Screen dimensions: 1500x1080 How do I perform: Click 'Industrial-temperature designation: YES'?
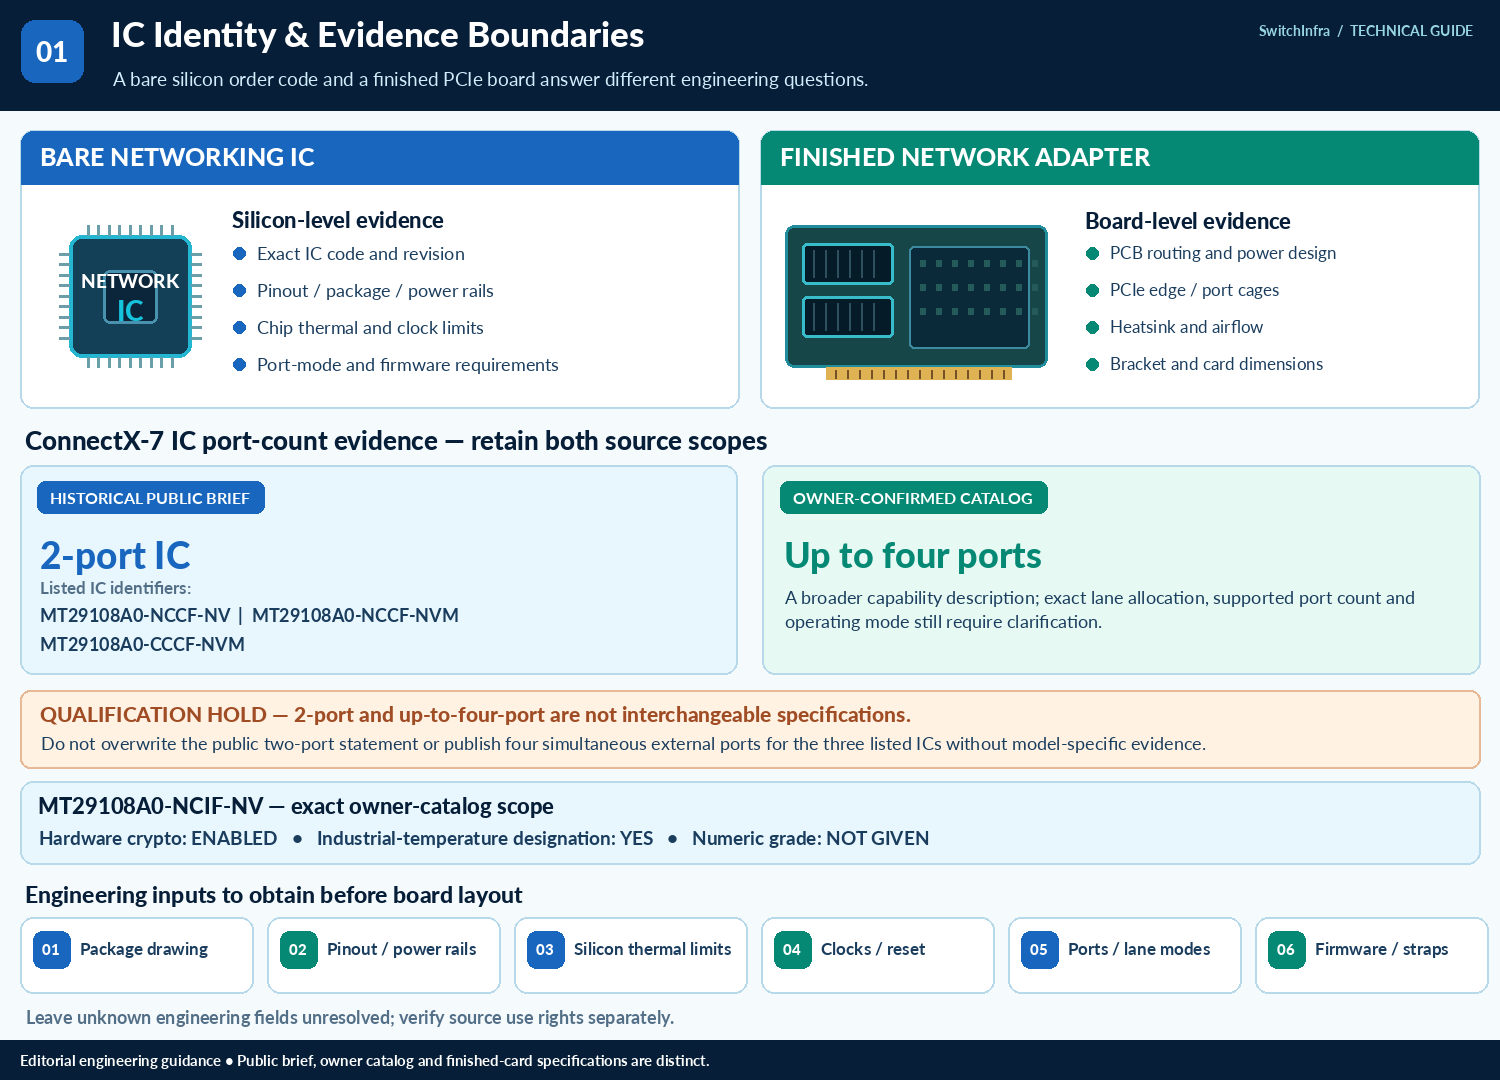[x=485, y=839]
